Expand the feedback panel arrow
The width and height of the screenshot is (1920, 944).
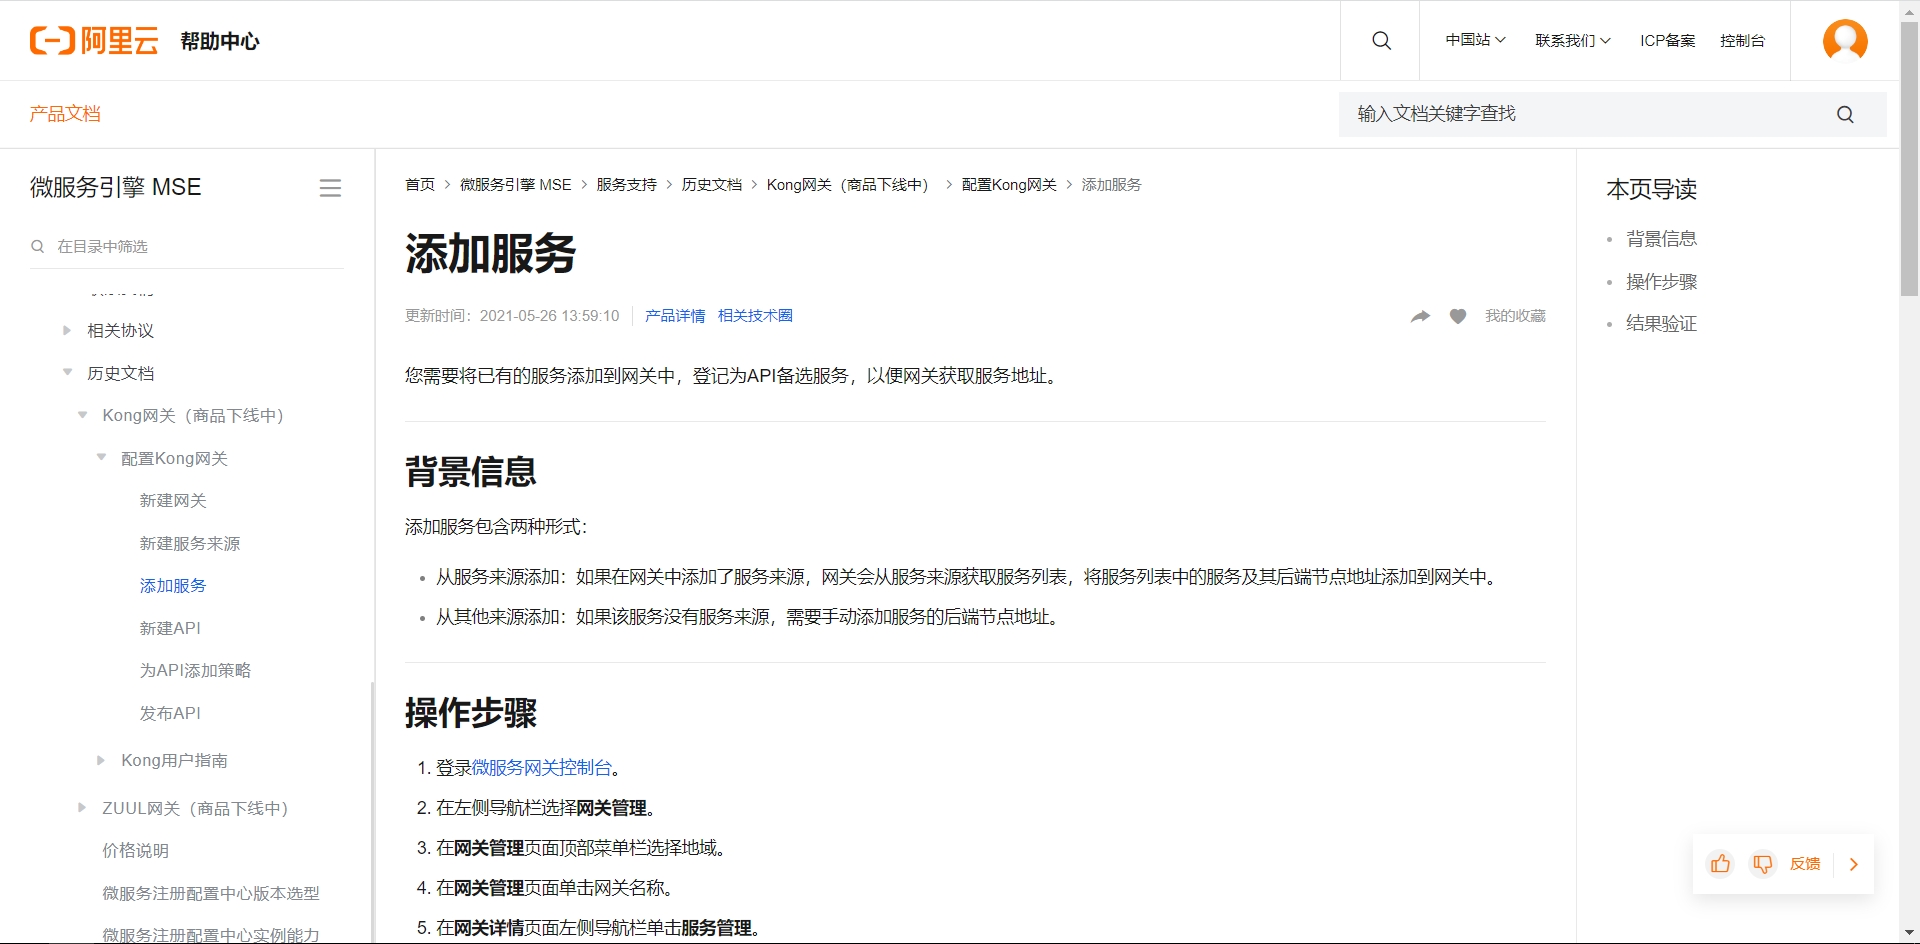click(1854, 864)
